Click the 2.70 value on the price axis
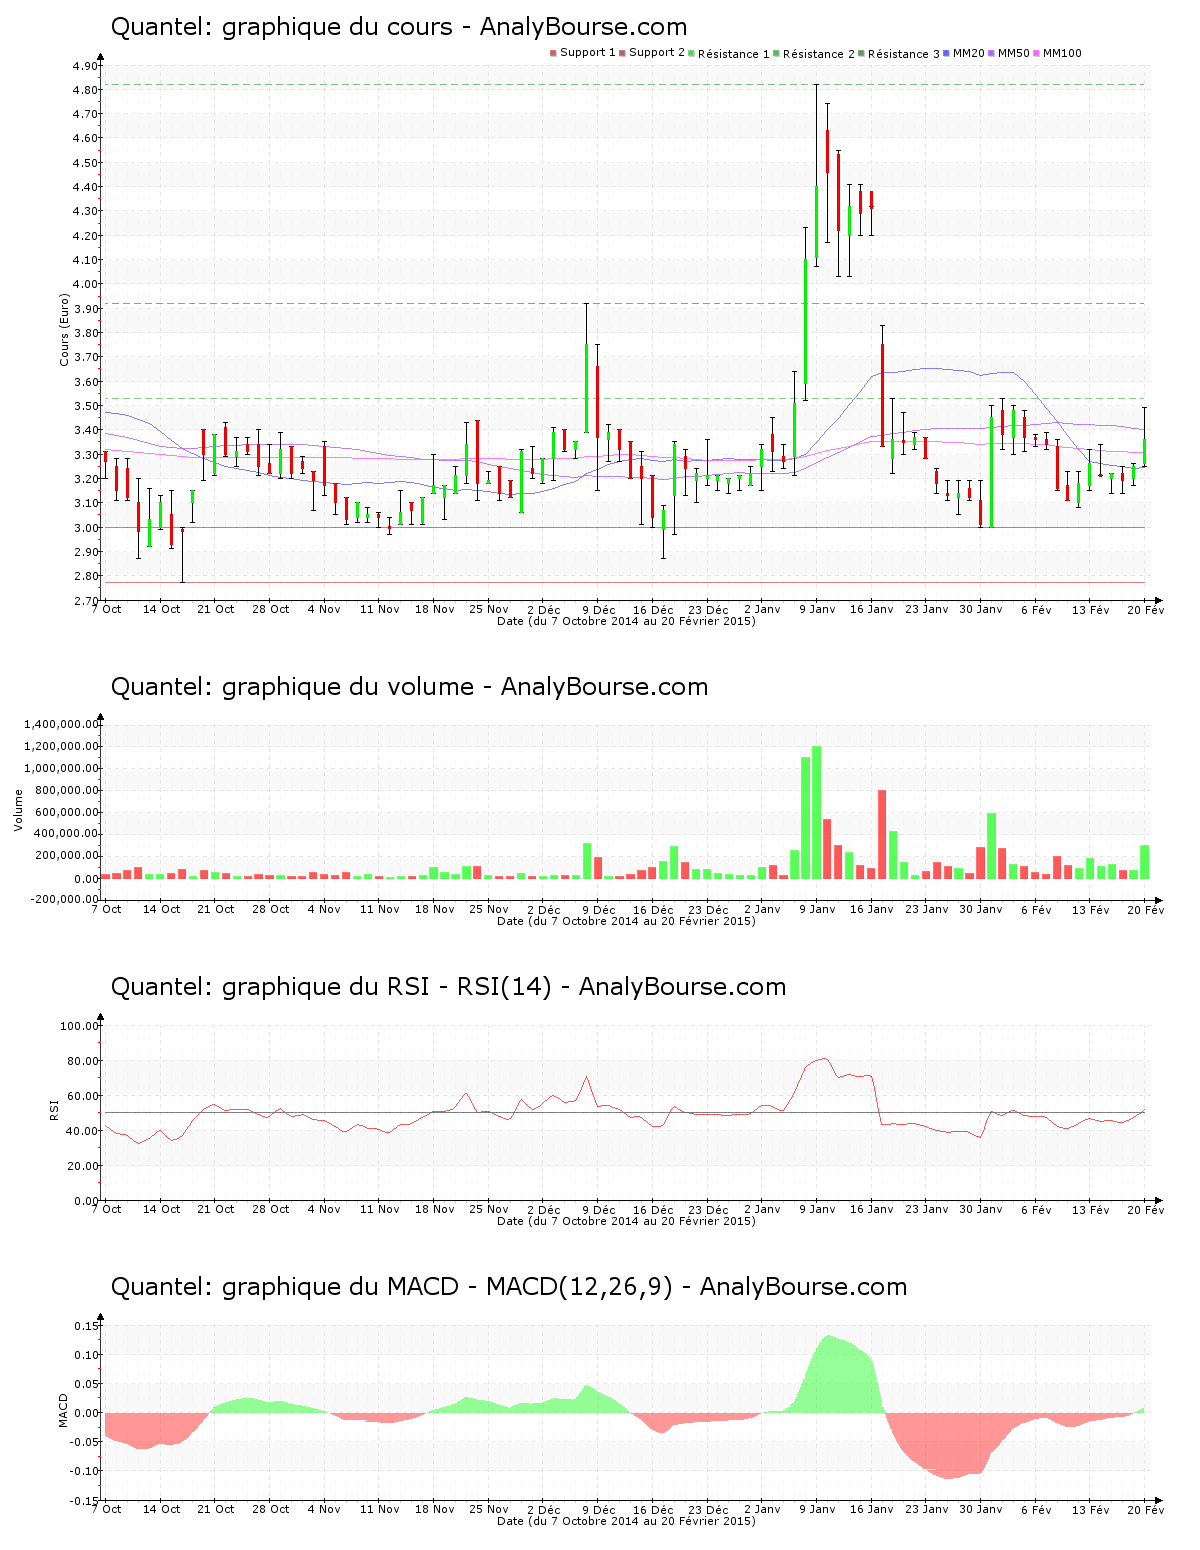Image resolution: width=1200 pixels, height=1550 pixels. (85, 600)
